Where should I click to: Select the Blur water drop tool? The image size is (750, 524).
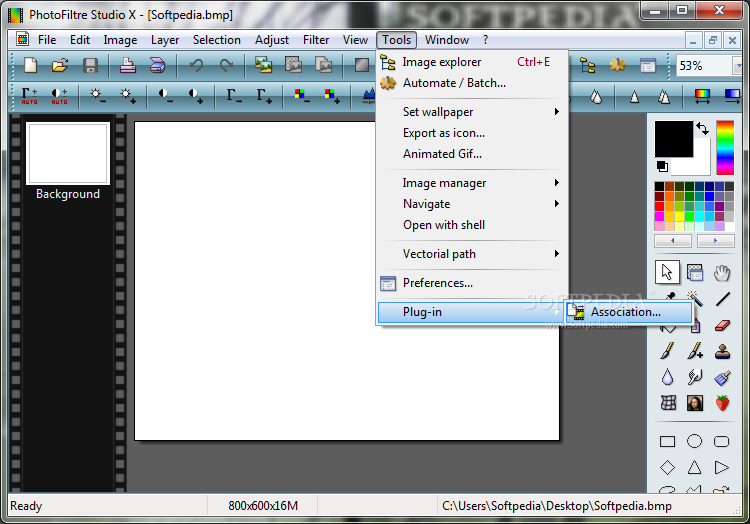click(667, 377)
